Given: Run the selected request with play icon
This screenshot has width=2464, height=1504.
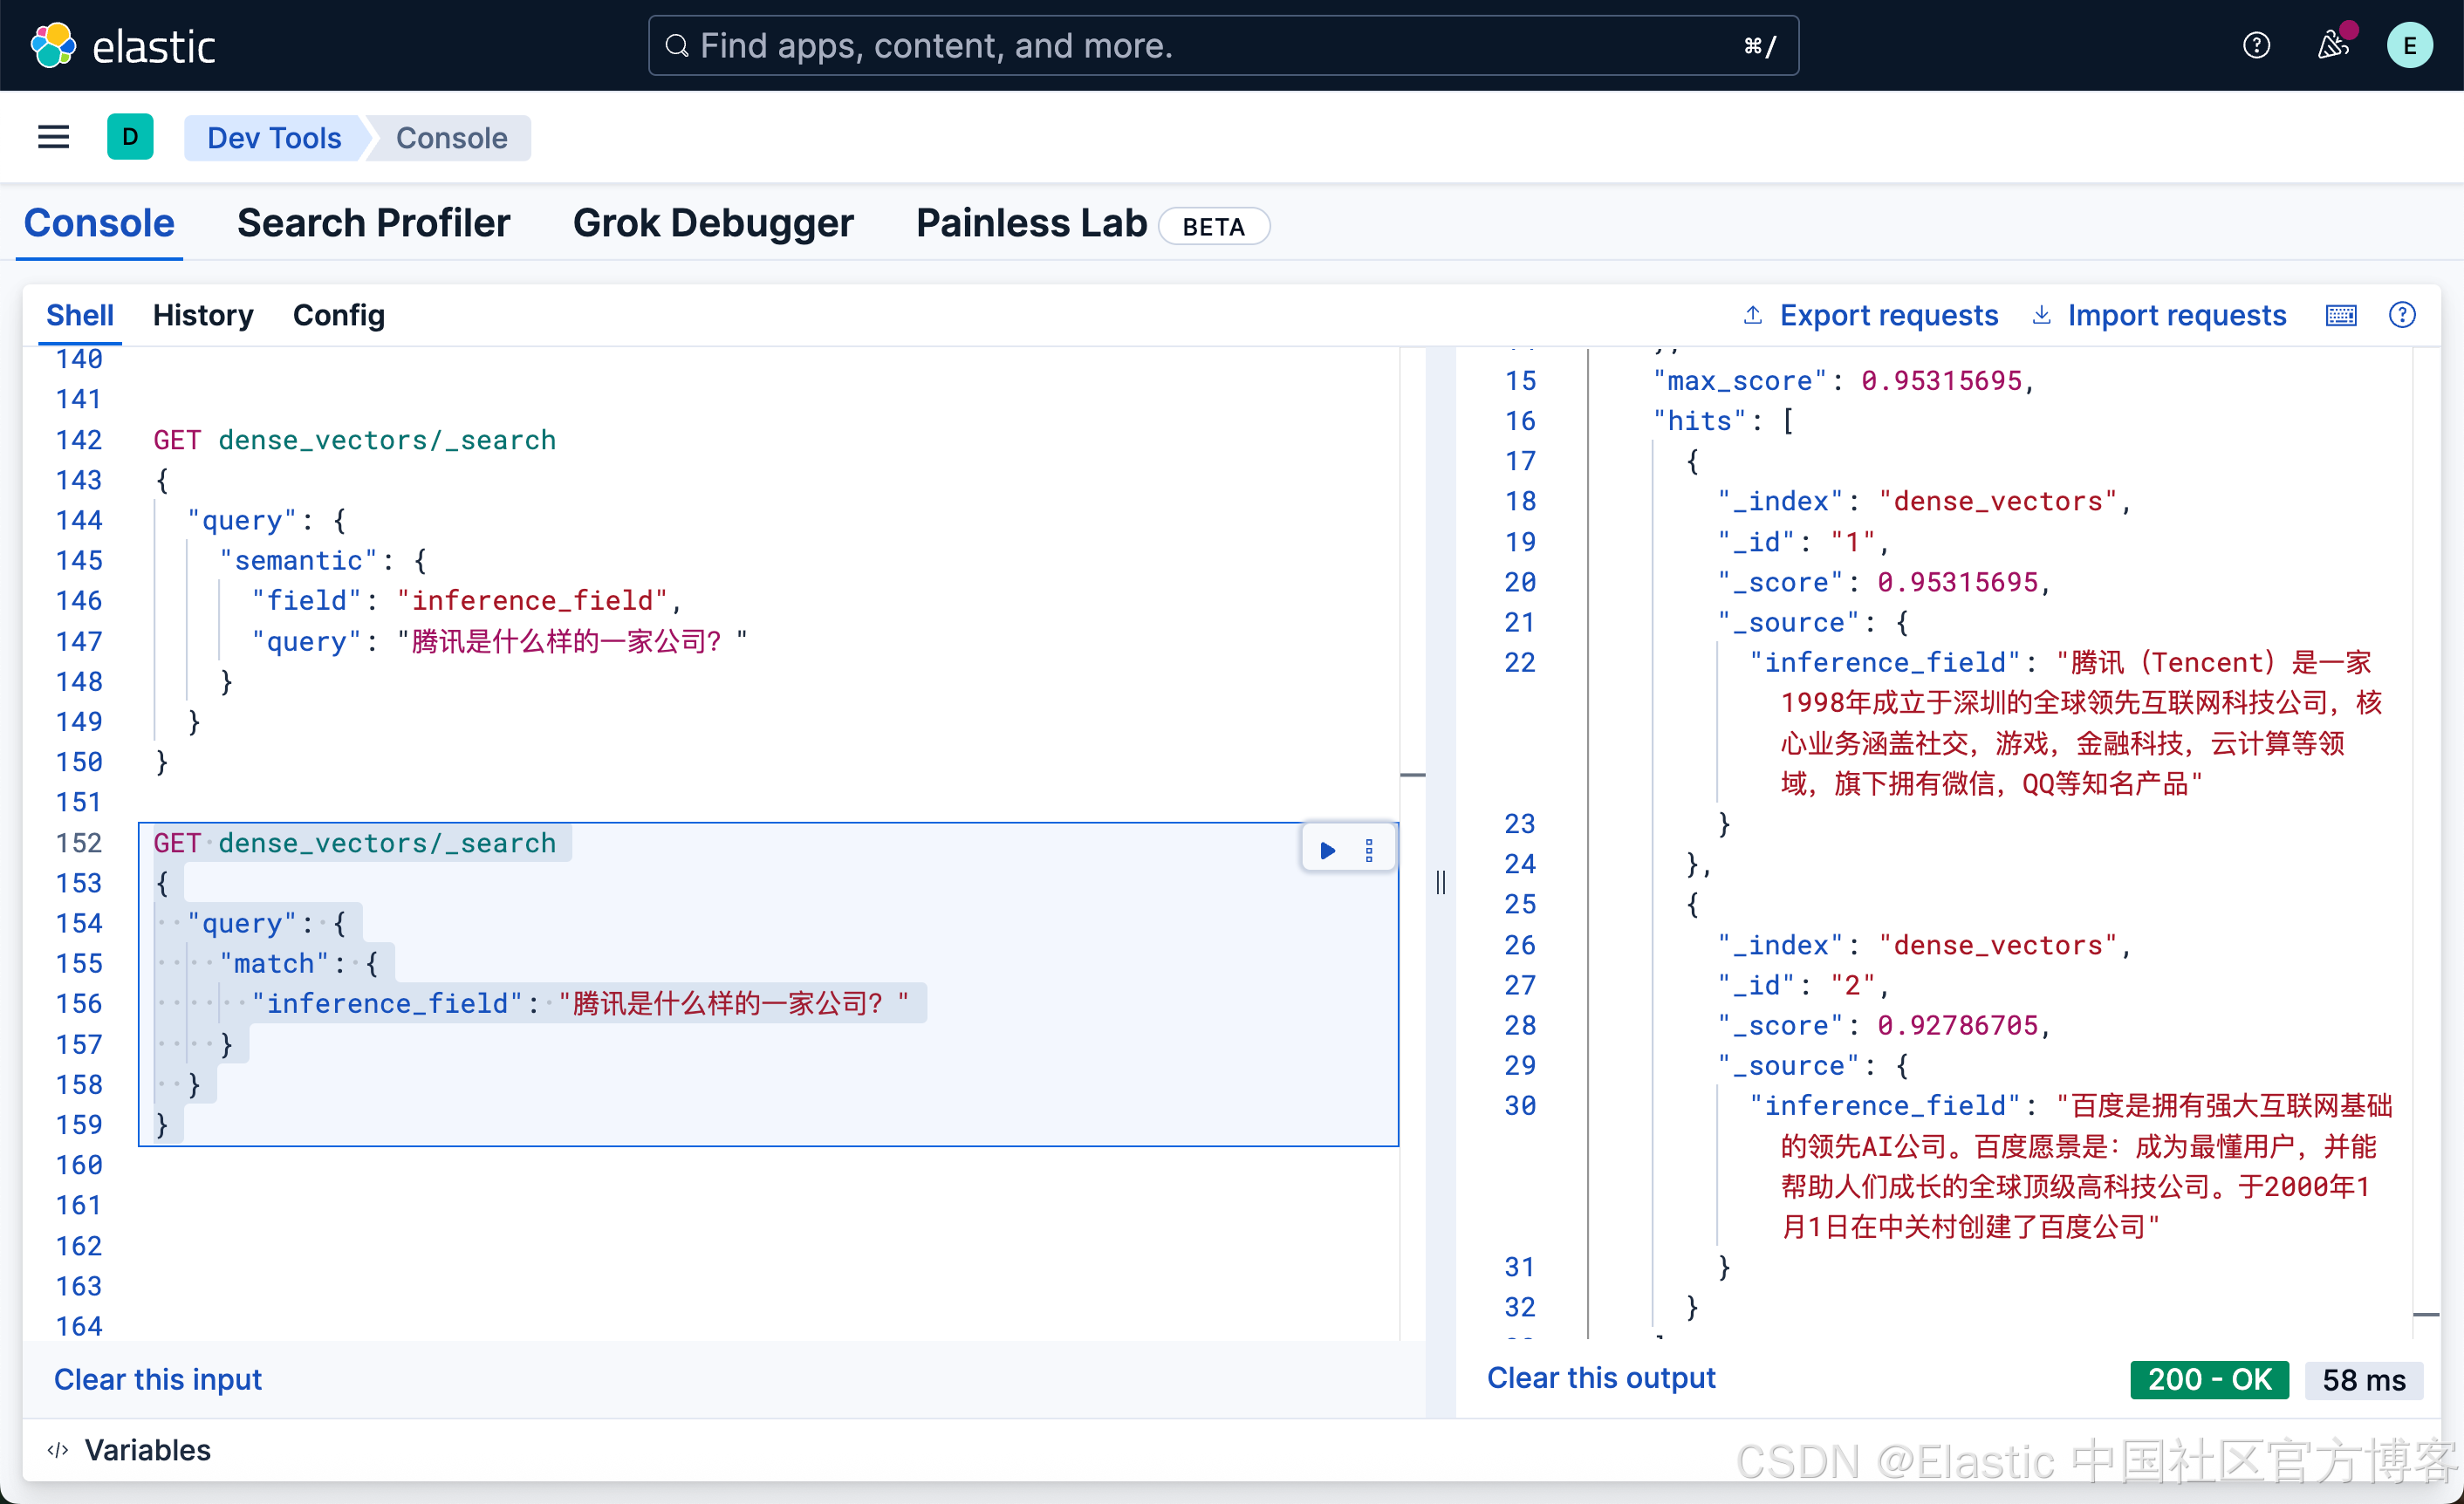Looking at the screenshot, I should coord(1327,850).
